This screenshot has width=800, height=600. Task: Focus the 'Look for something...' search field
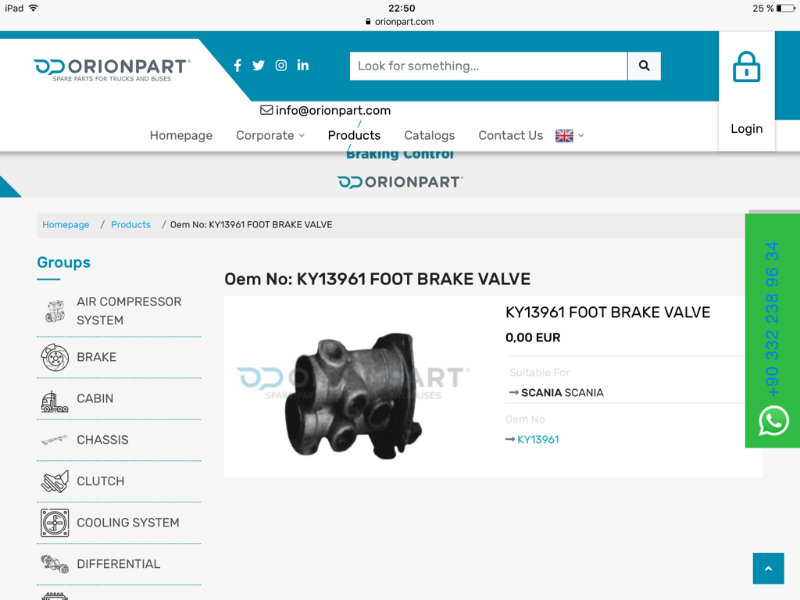click(488, 66)
